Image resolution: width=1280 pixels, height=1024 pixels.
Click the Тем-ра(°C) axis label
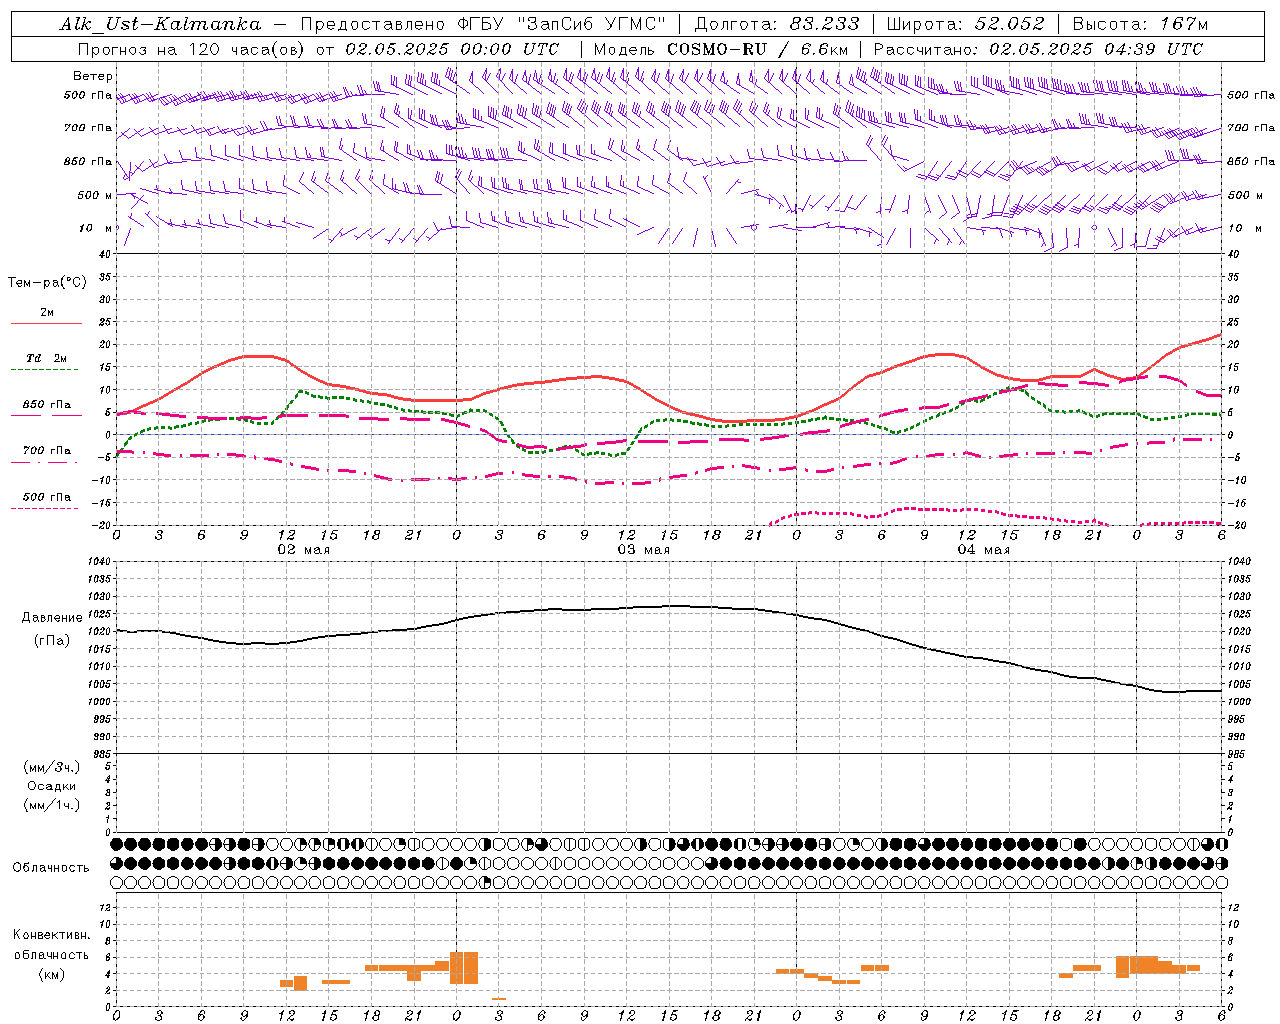(47, 283)
